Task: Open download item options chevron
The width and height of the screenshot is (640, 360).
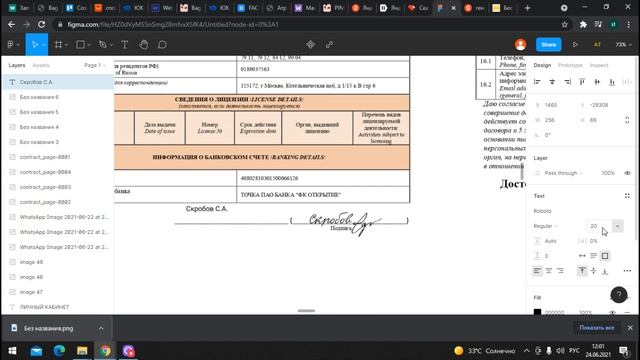Action: pyautogui.click(x=101, y=328)
